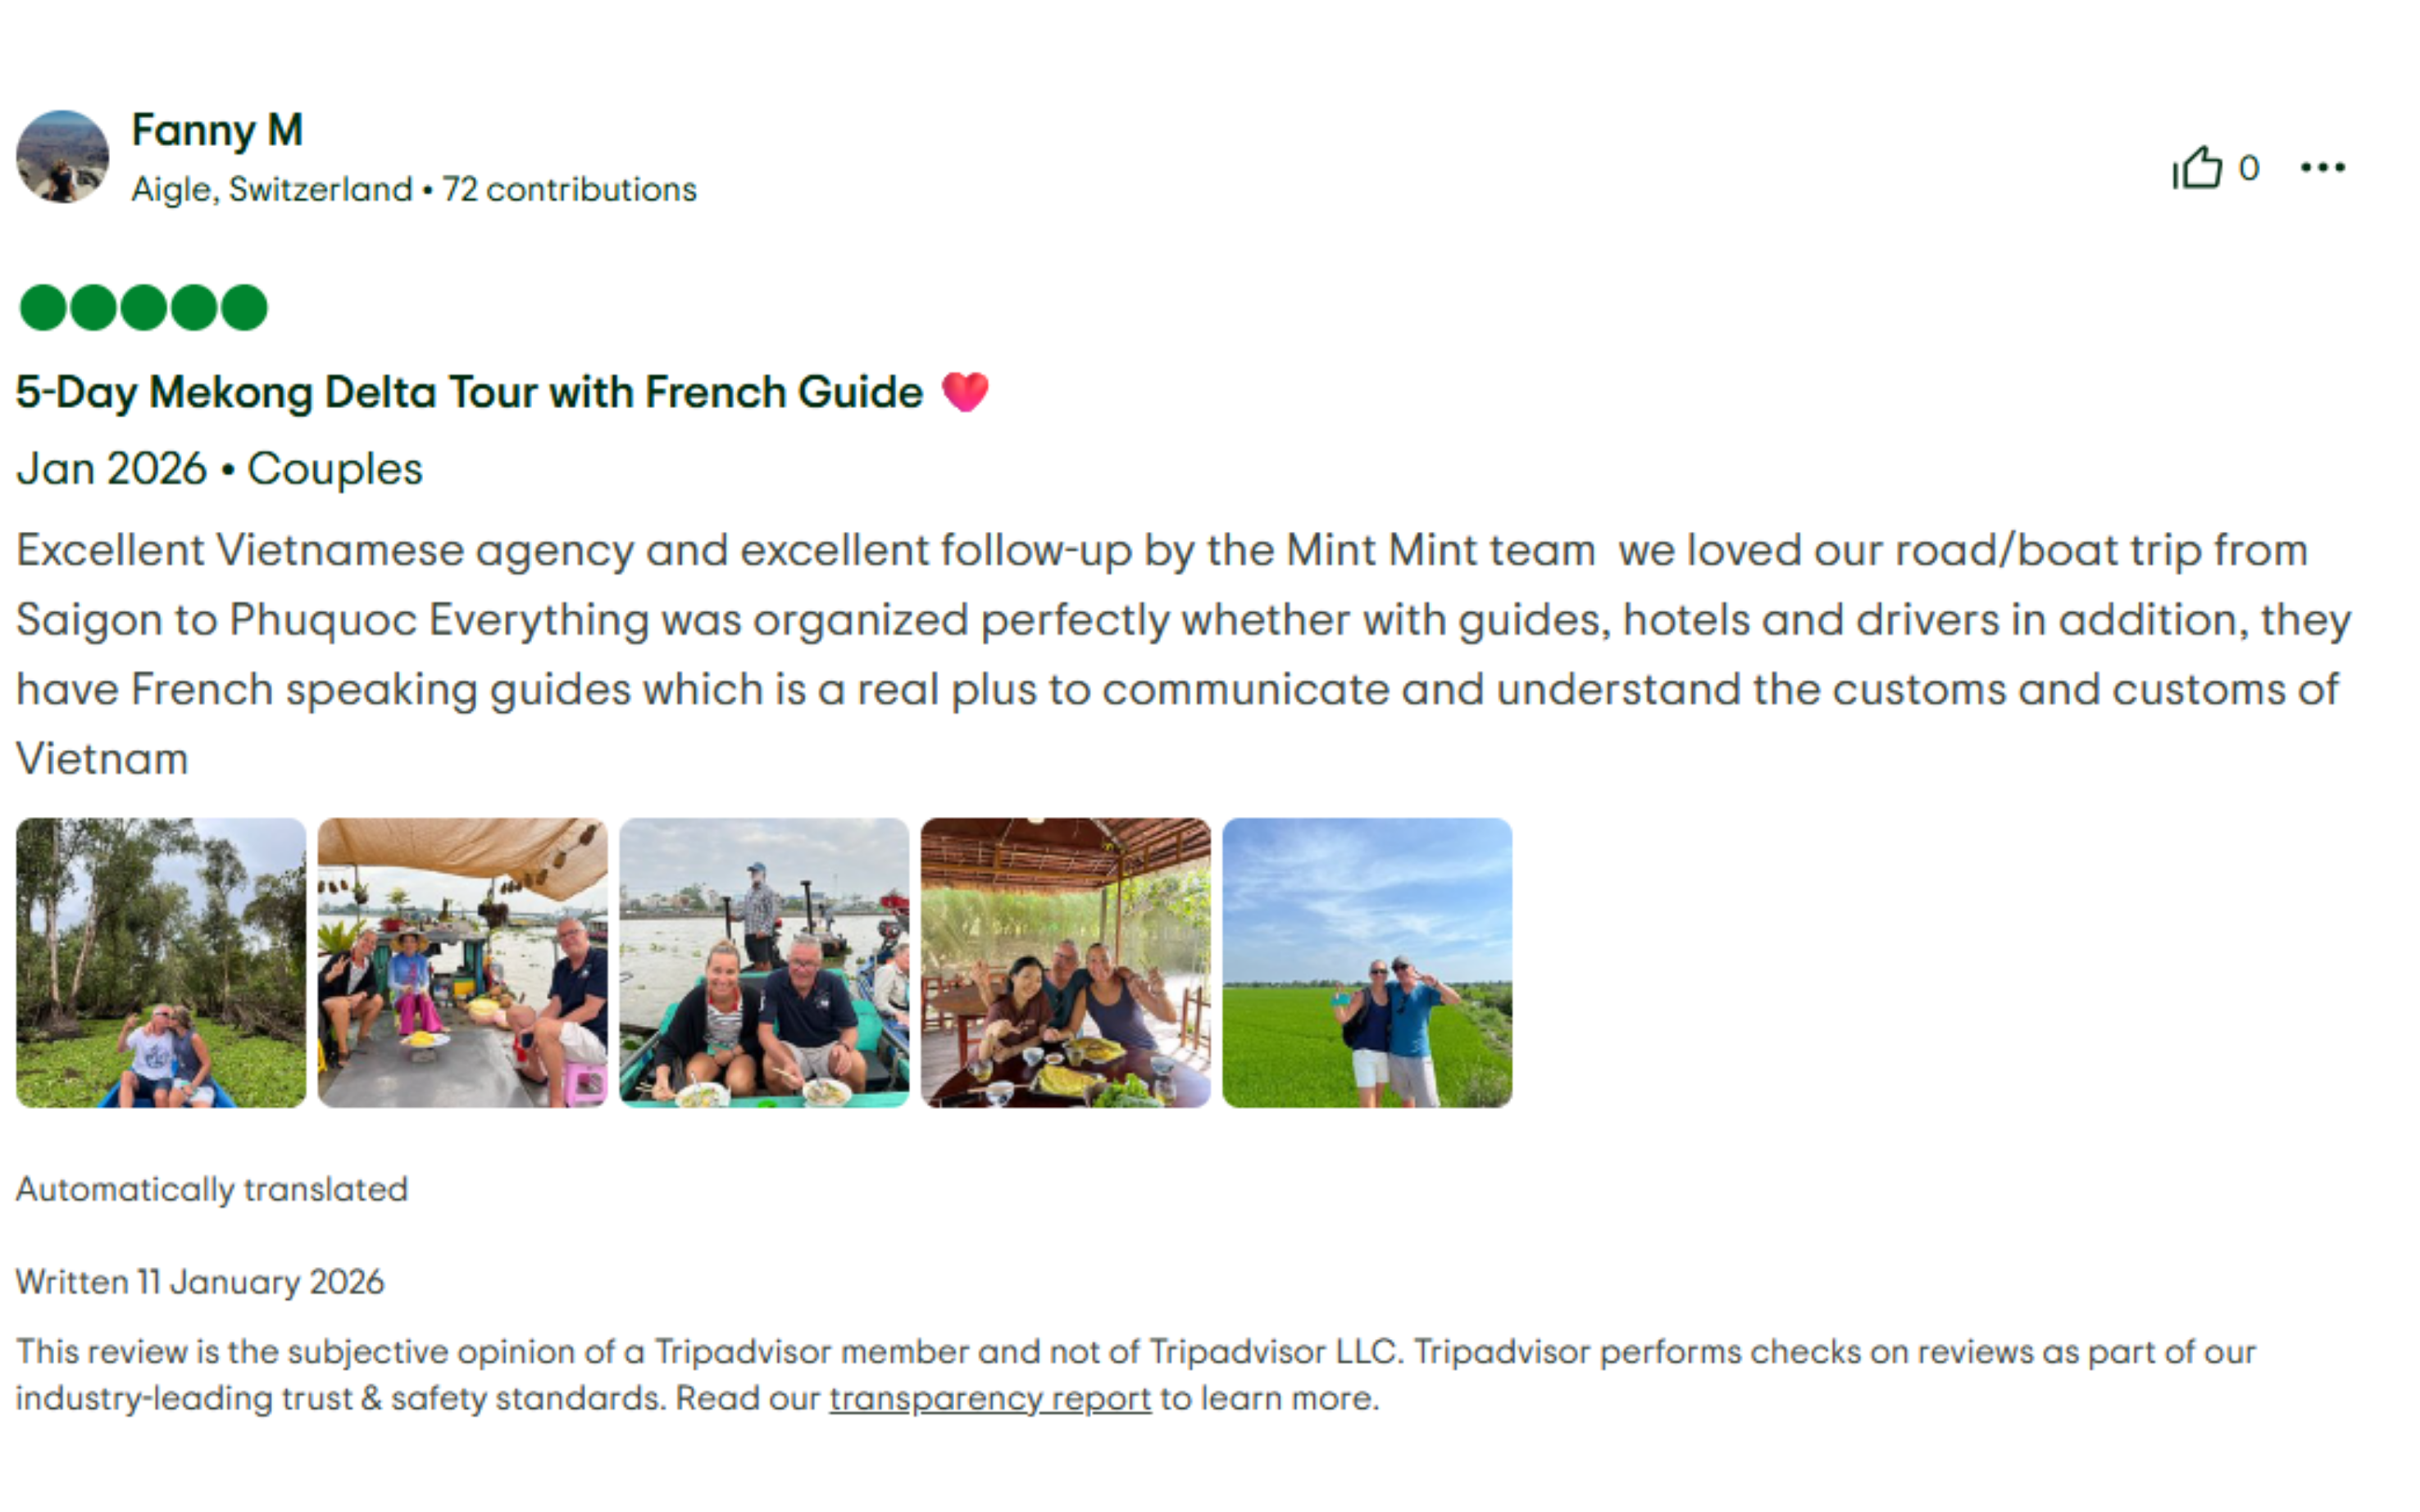This screenshot has width=2420, height=1512.
Task: Click the five-bubble green rating
Action: 143,307
